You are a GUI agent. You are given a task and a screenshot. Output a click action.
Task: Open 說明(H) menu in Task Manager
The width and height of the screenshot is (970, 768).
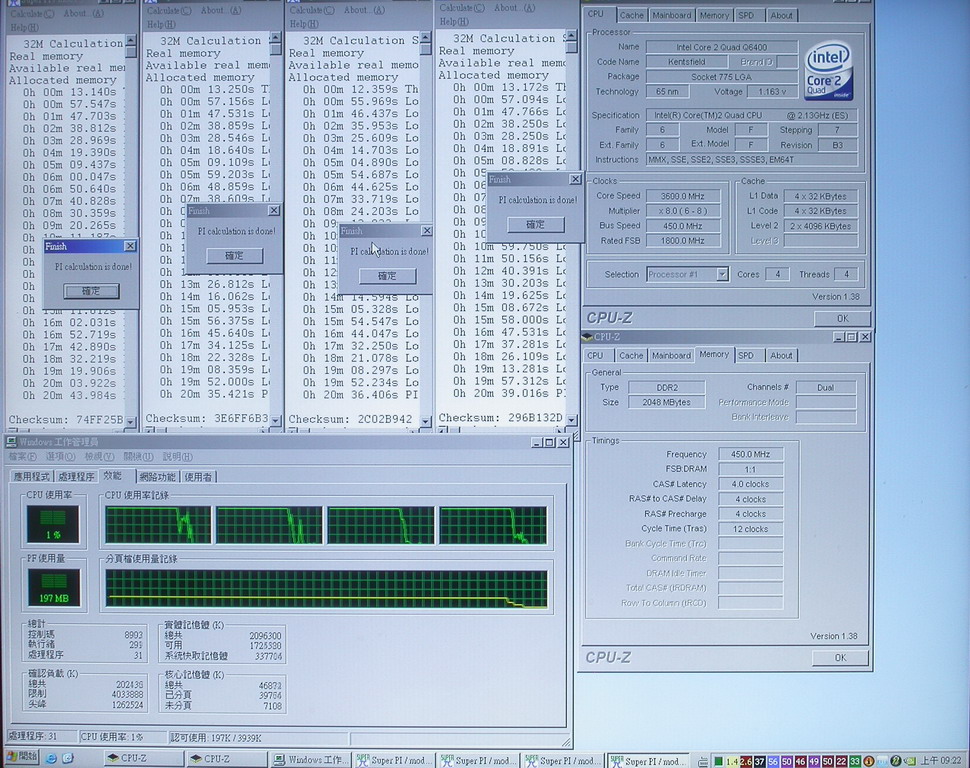(178, 456)
